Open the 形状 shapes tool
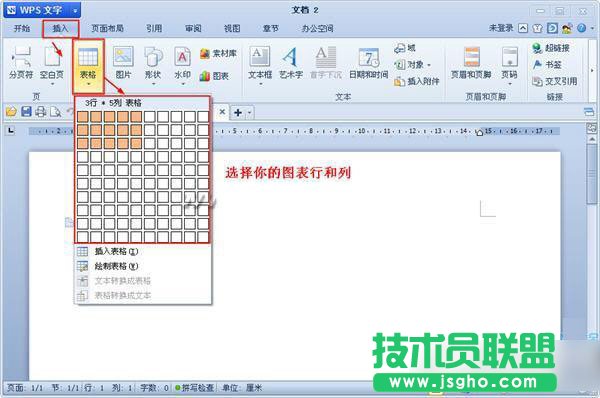The height and width of the screenshot is (398, 600). 153,63
